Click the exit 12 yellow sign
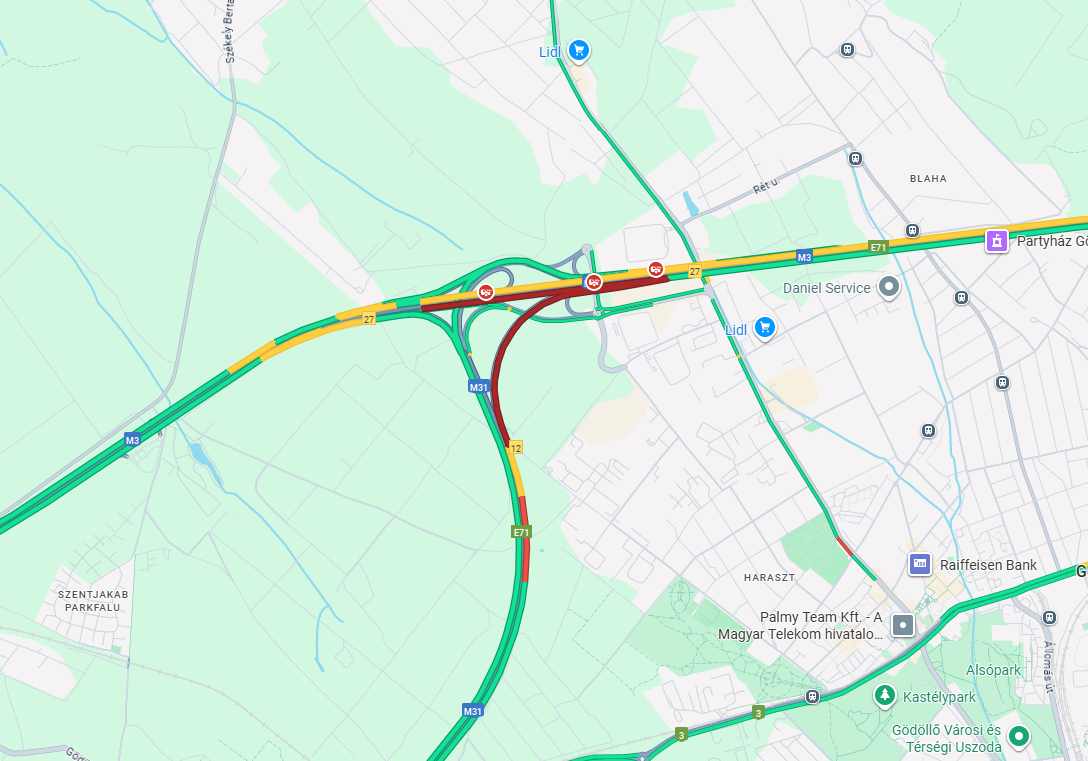Viewport: 1088px width, 761px height. click(x=515, y=448)
